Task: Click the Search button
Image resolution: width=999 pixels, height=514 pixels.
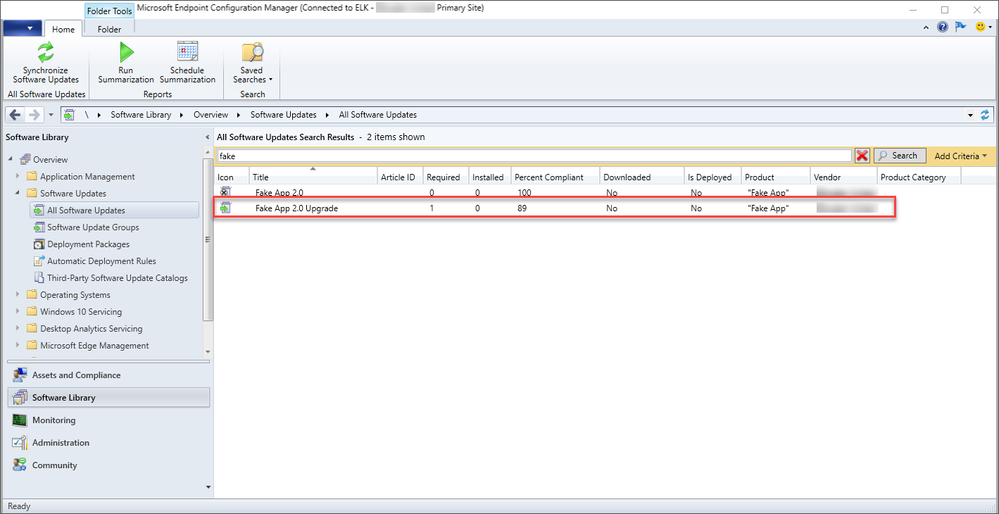Action: point(899,155)
